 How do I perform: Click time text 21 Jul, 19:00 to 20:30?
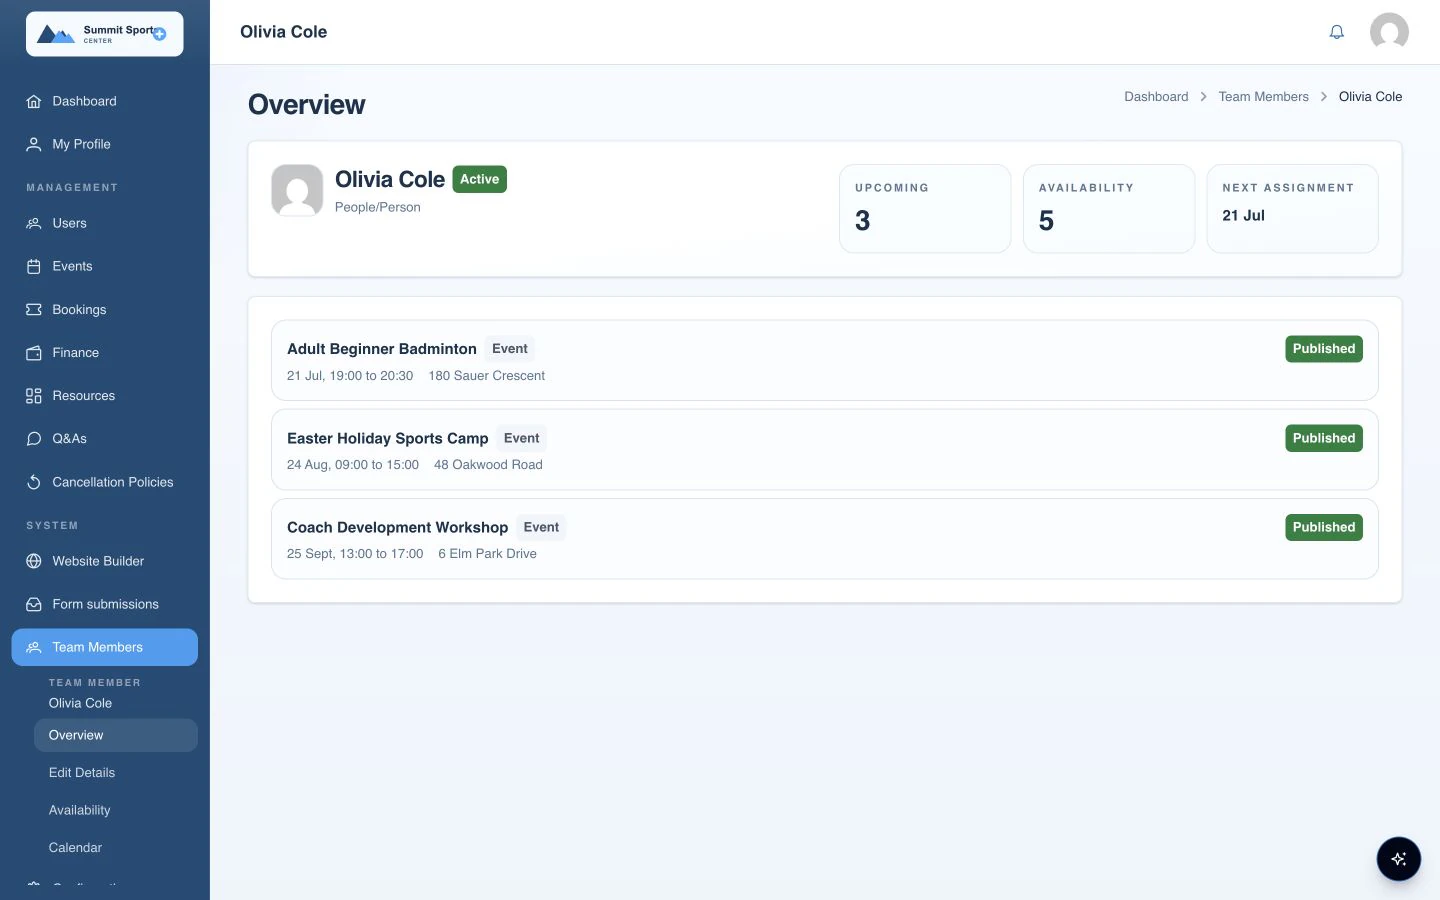[x=350, y=376]
